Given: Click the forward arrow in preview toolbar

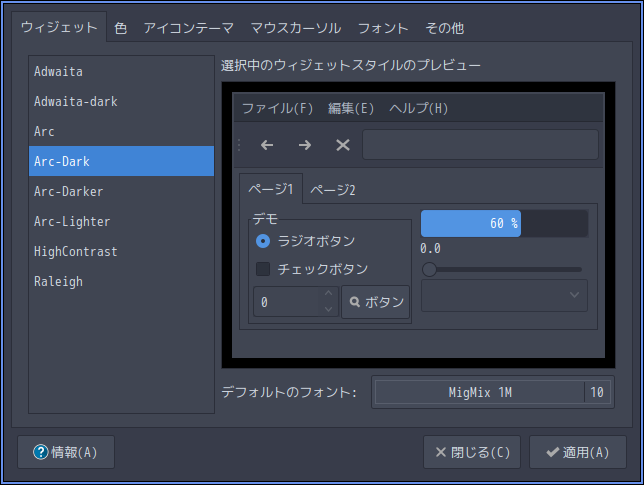Looking at the screenshot, I should 305,145.
